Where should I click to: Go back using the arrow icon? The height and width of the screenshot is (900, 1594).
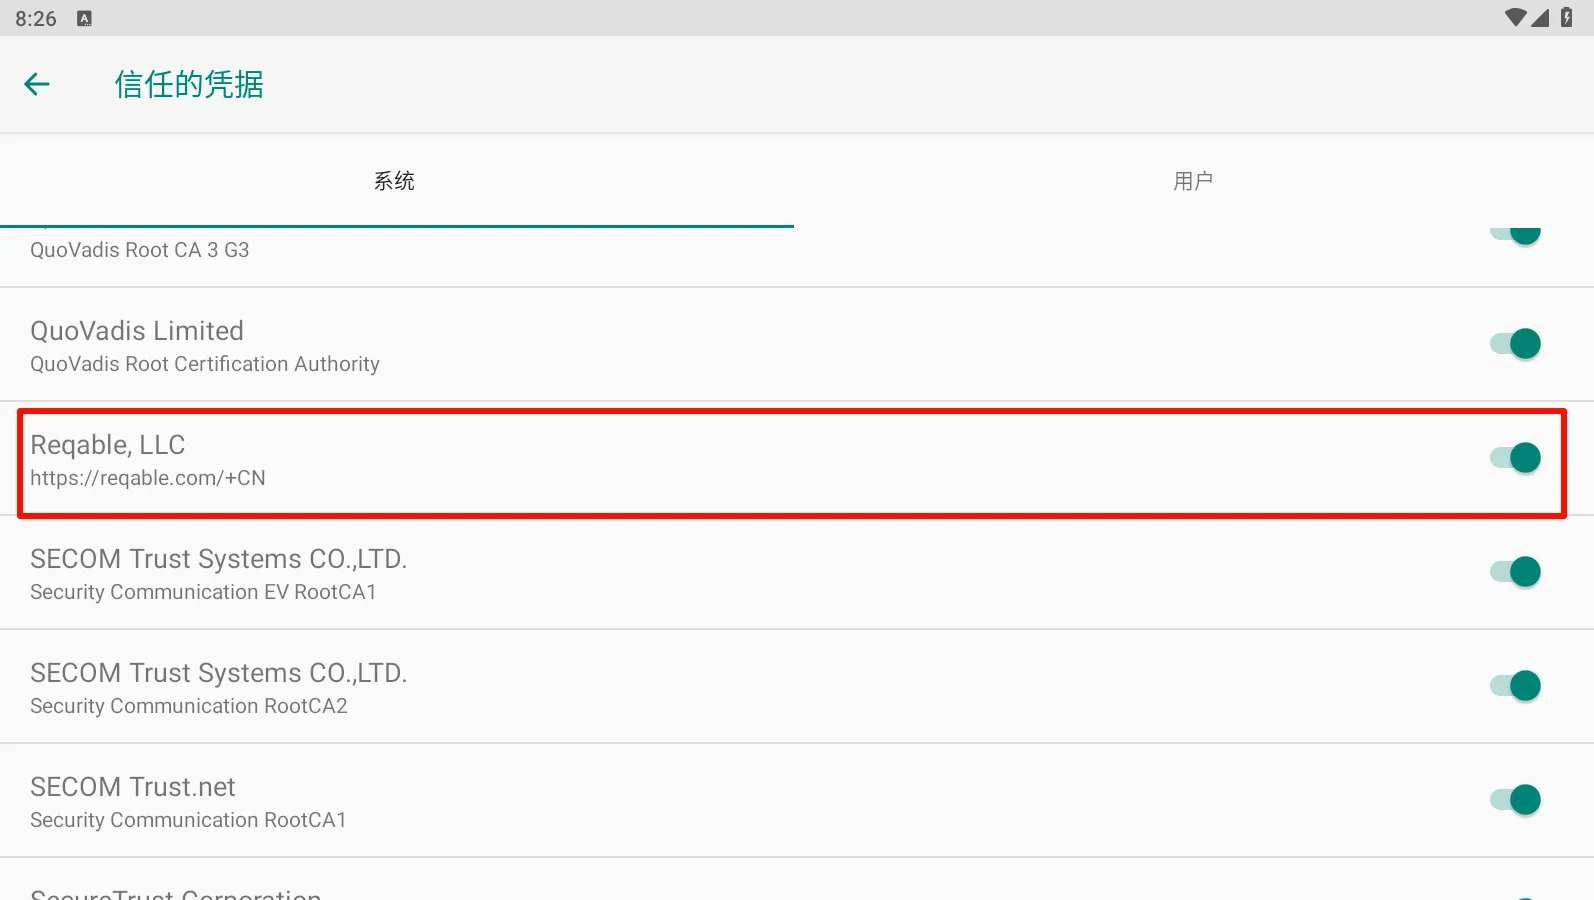pyautogui.click(x=37, y=85)
